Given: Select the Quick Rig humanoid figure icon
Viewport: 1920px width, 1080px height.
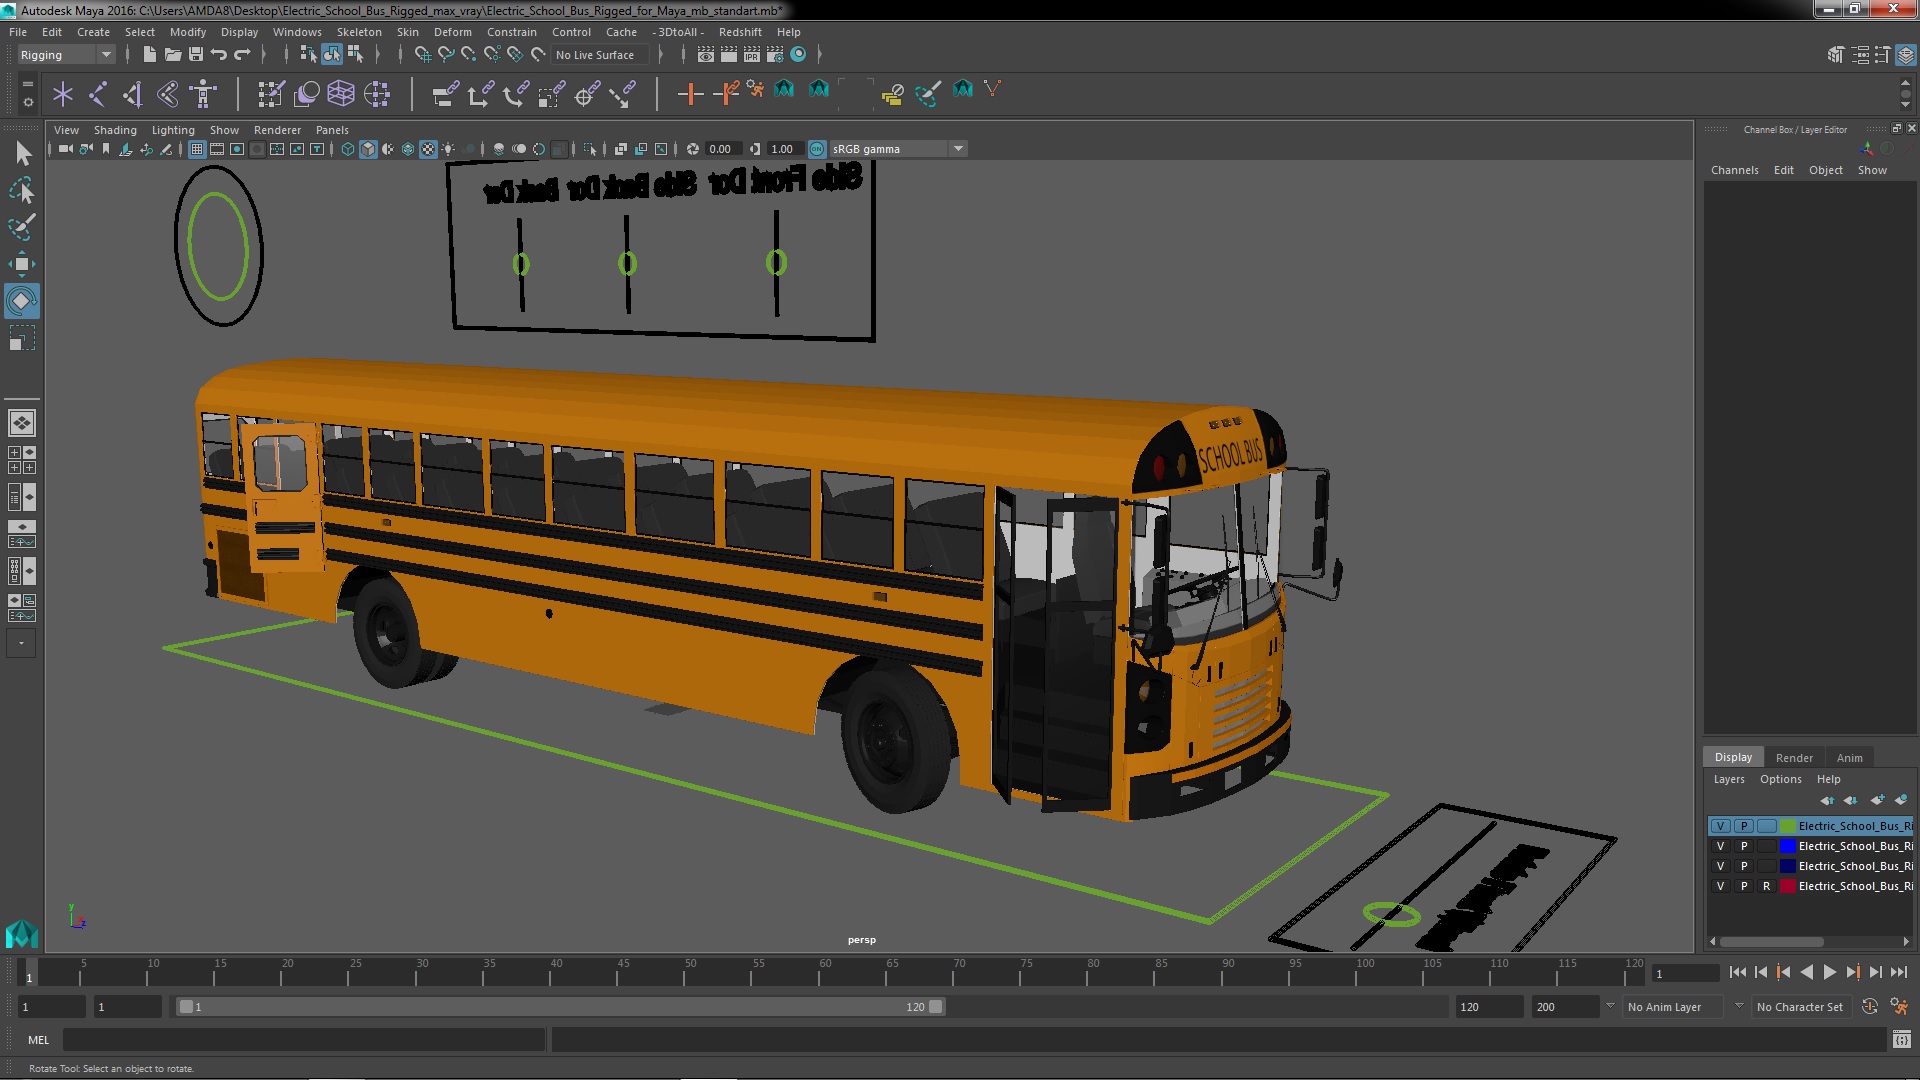Looking at the screenshot, I should pos(203,94).
